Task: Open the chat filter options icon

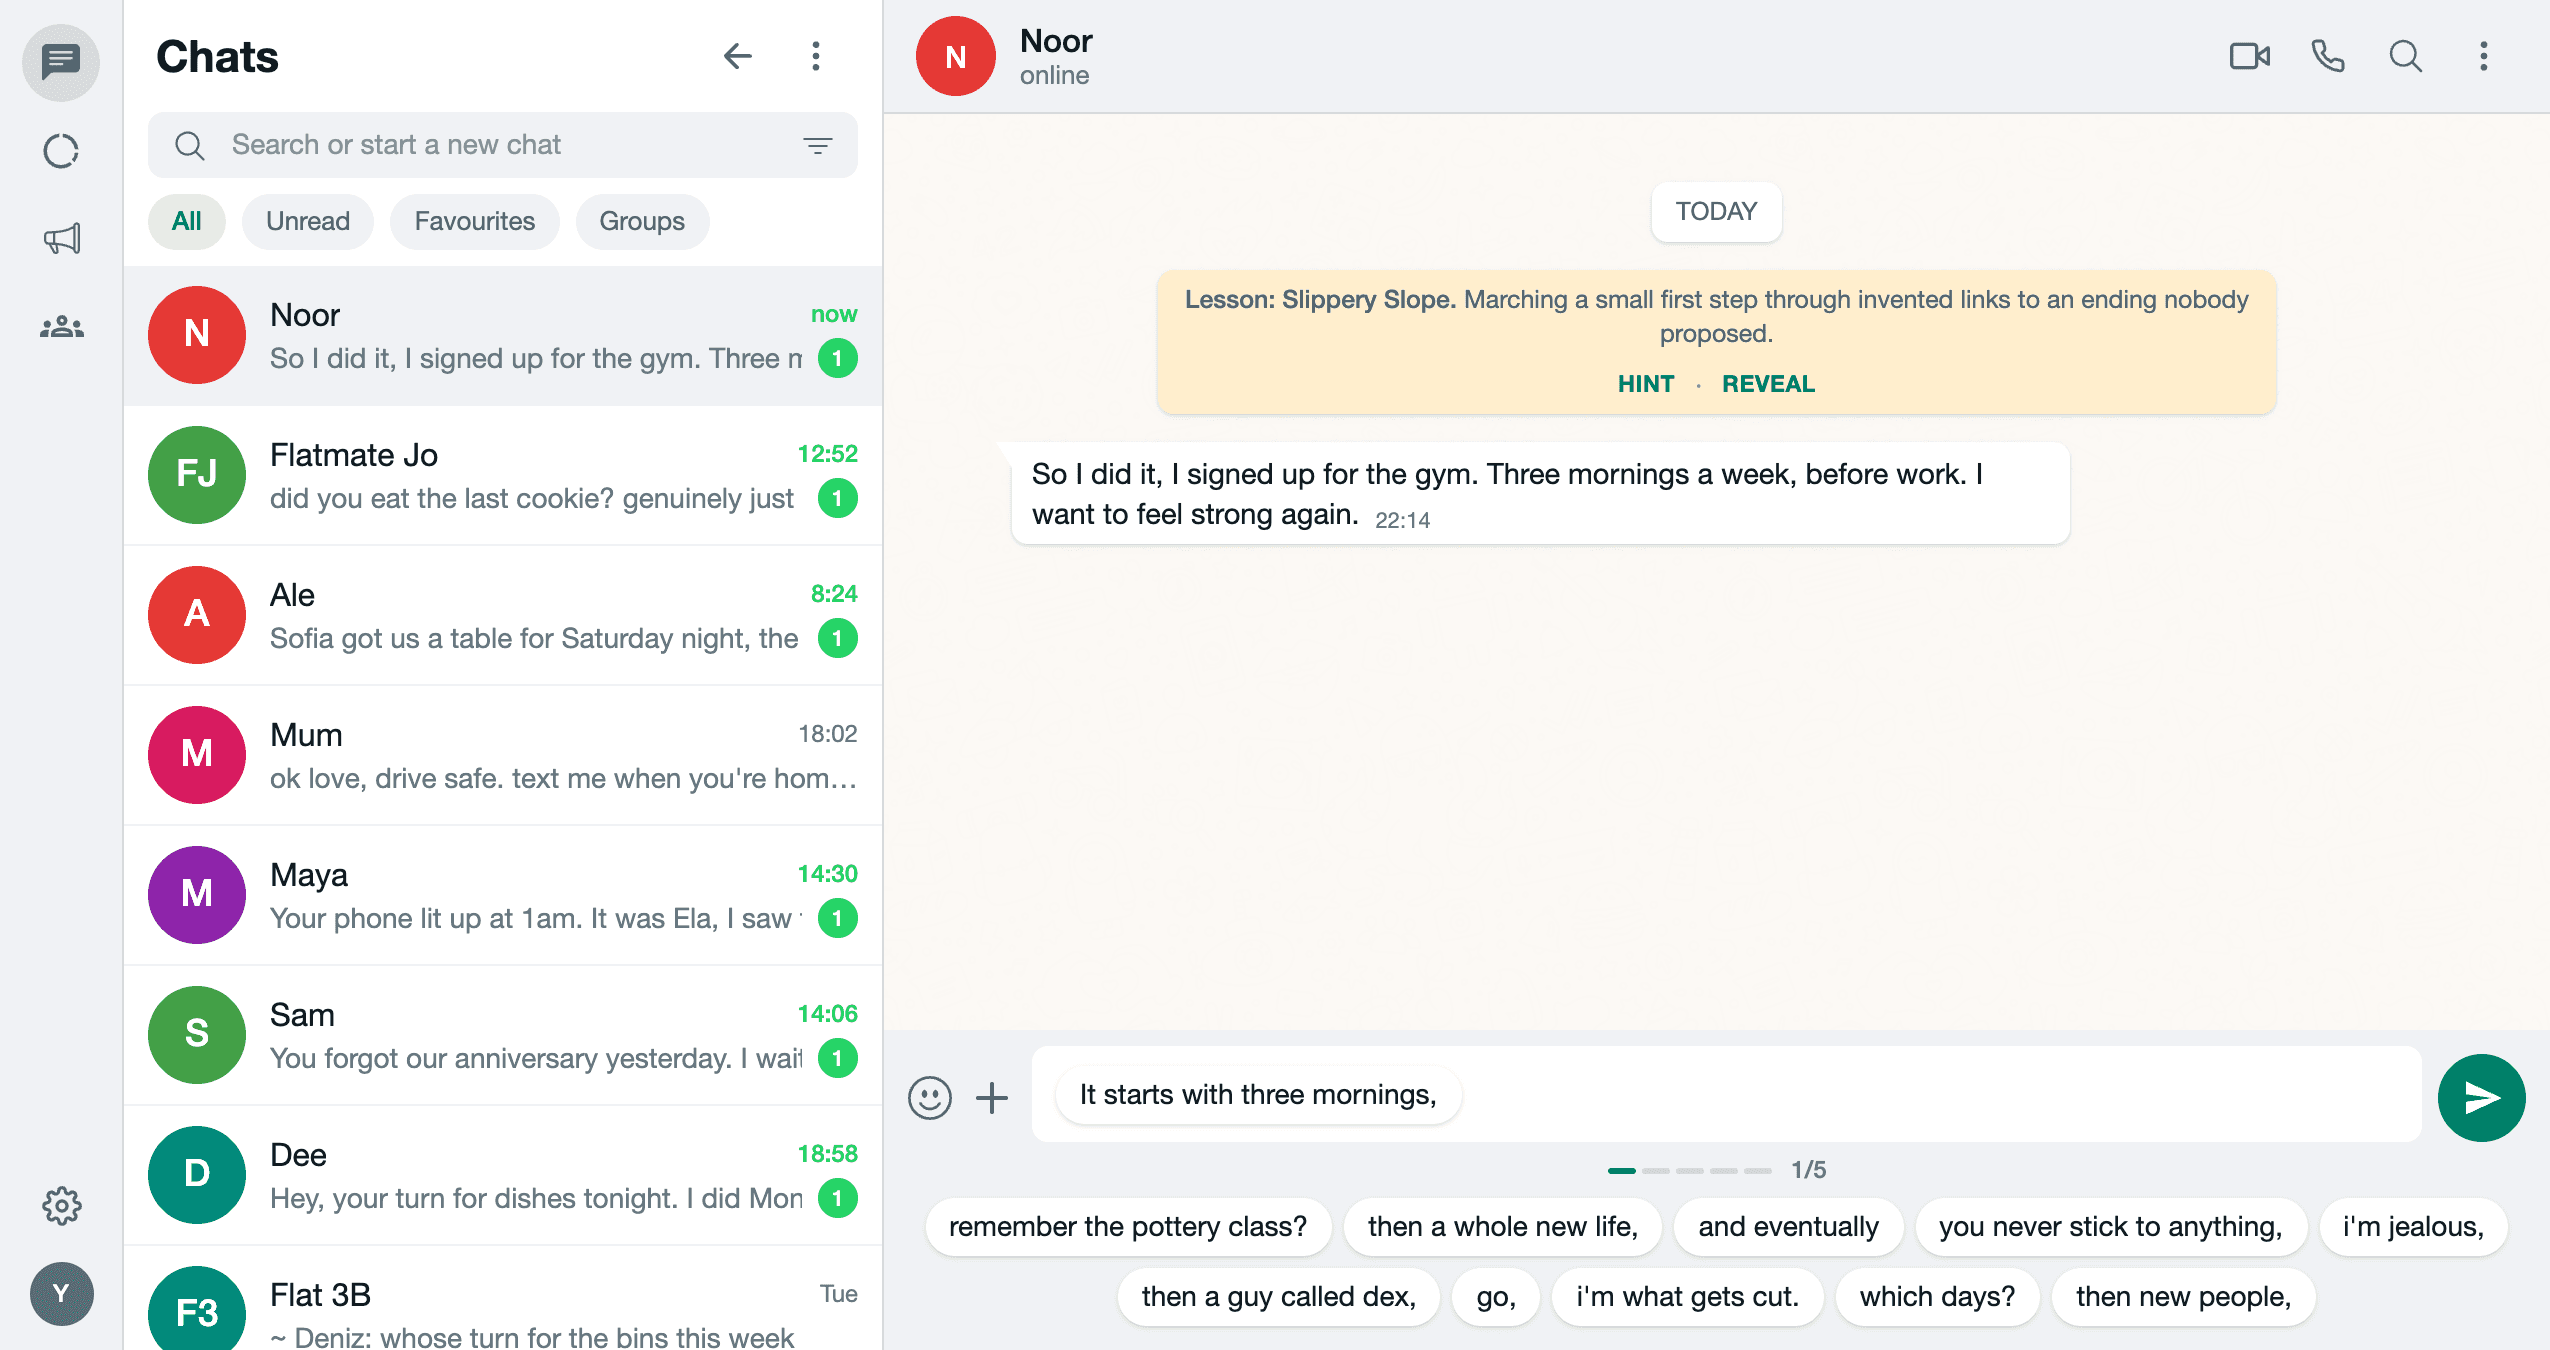Action: tap(818, 145)
